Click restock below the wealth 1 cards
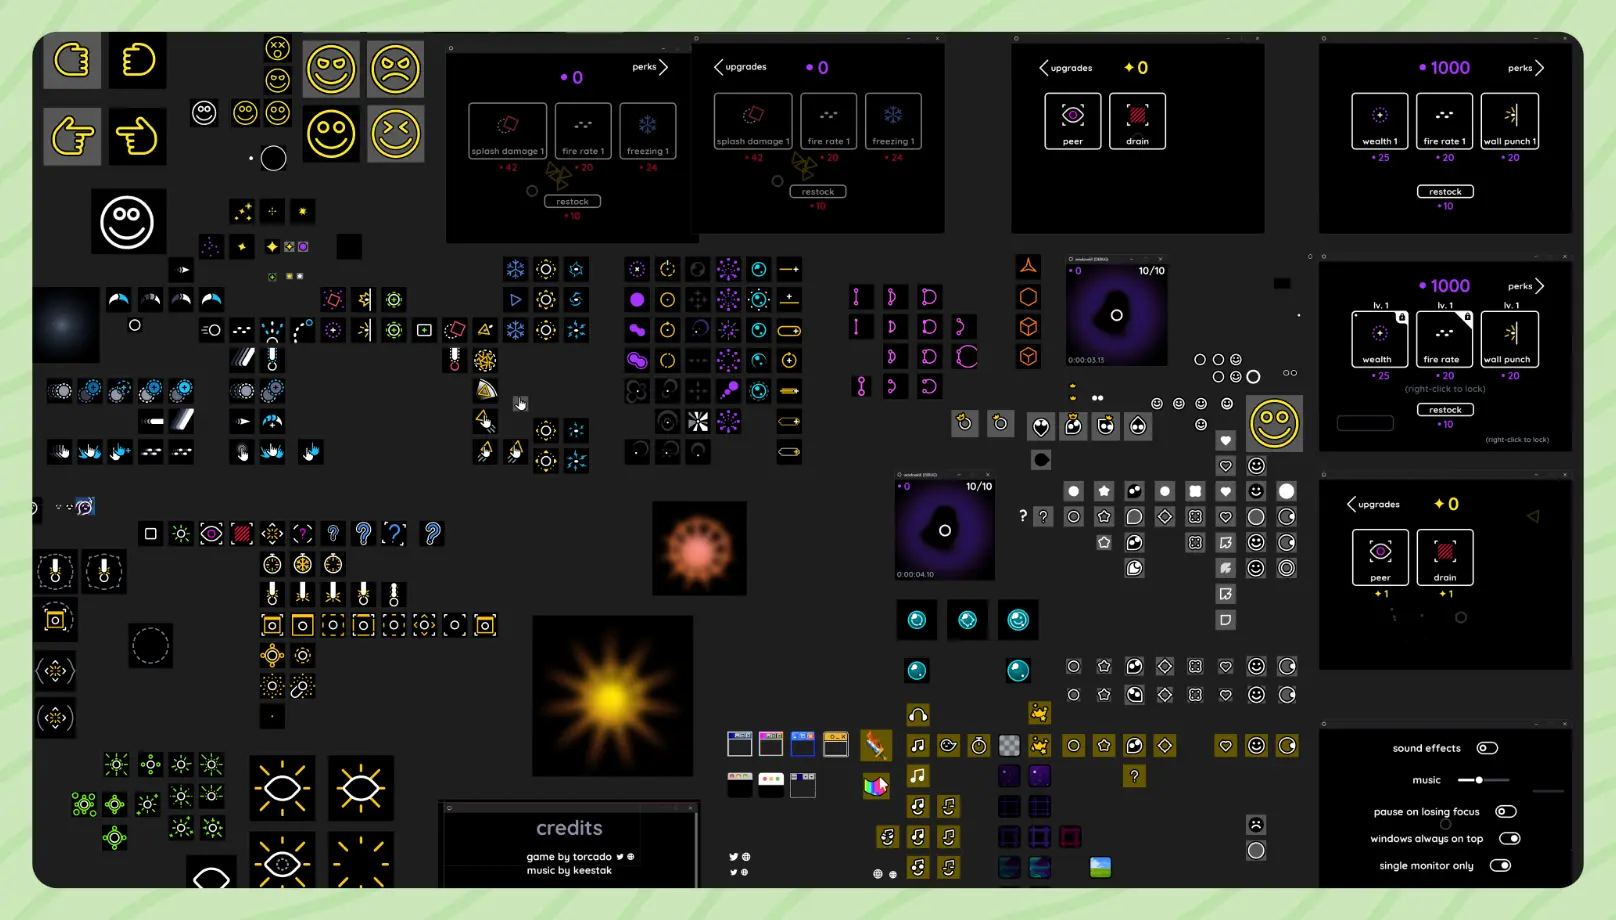1616x920 pixels. tap(1445, 191)
